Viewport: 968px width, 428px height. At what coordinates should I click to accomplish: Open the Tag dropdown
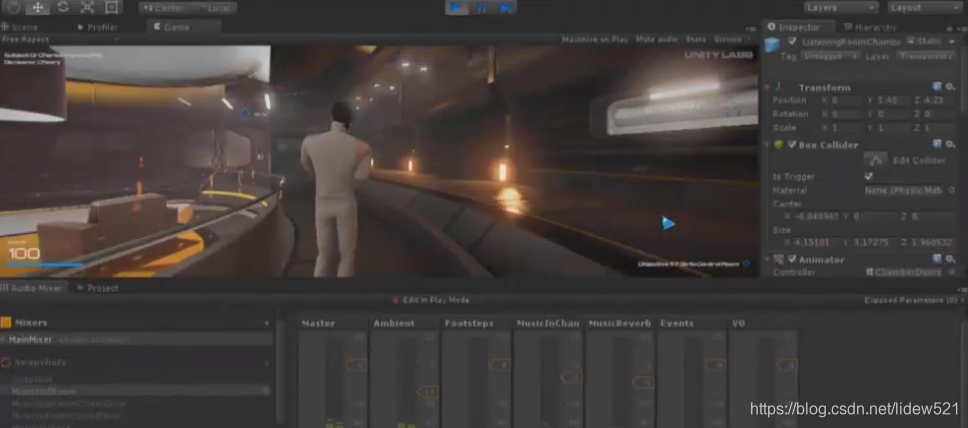click(x=830, y=56)
